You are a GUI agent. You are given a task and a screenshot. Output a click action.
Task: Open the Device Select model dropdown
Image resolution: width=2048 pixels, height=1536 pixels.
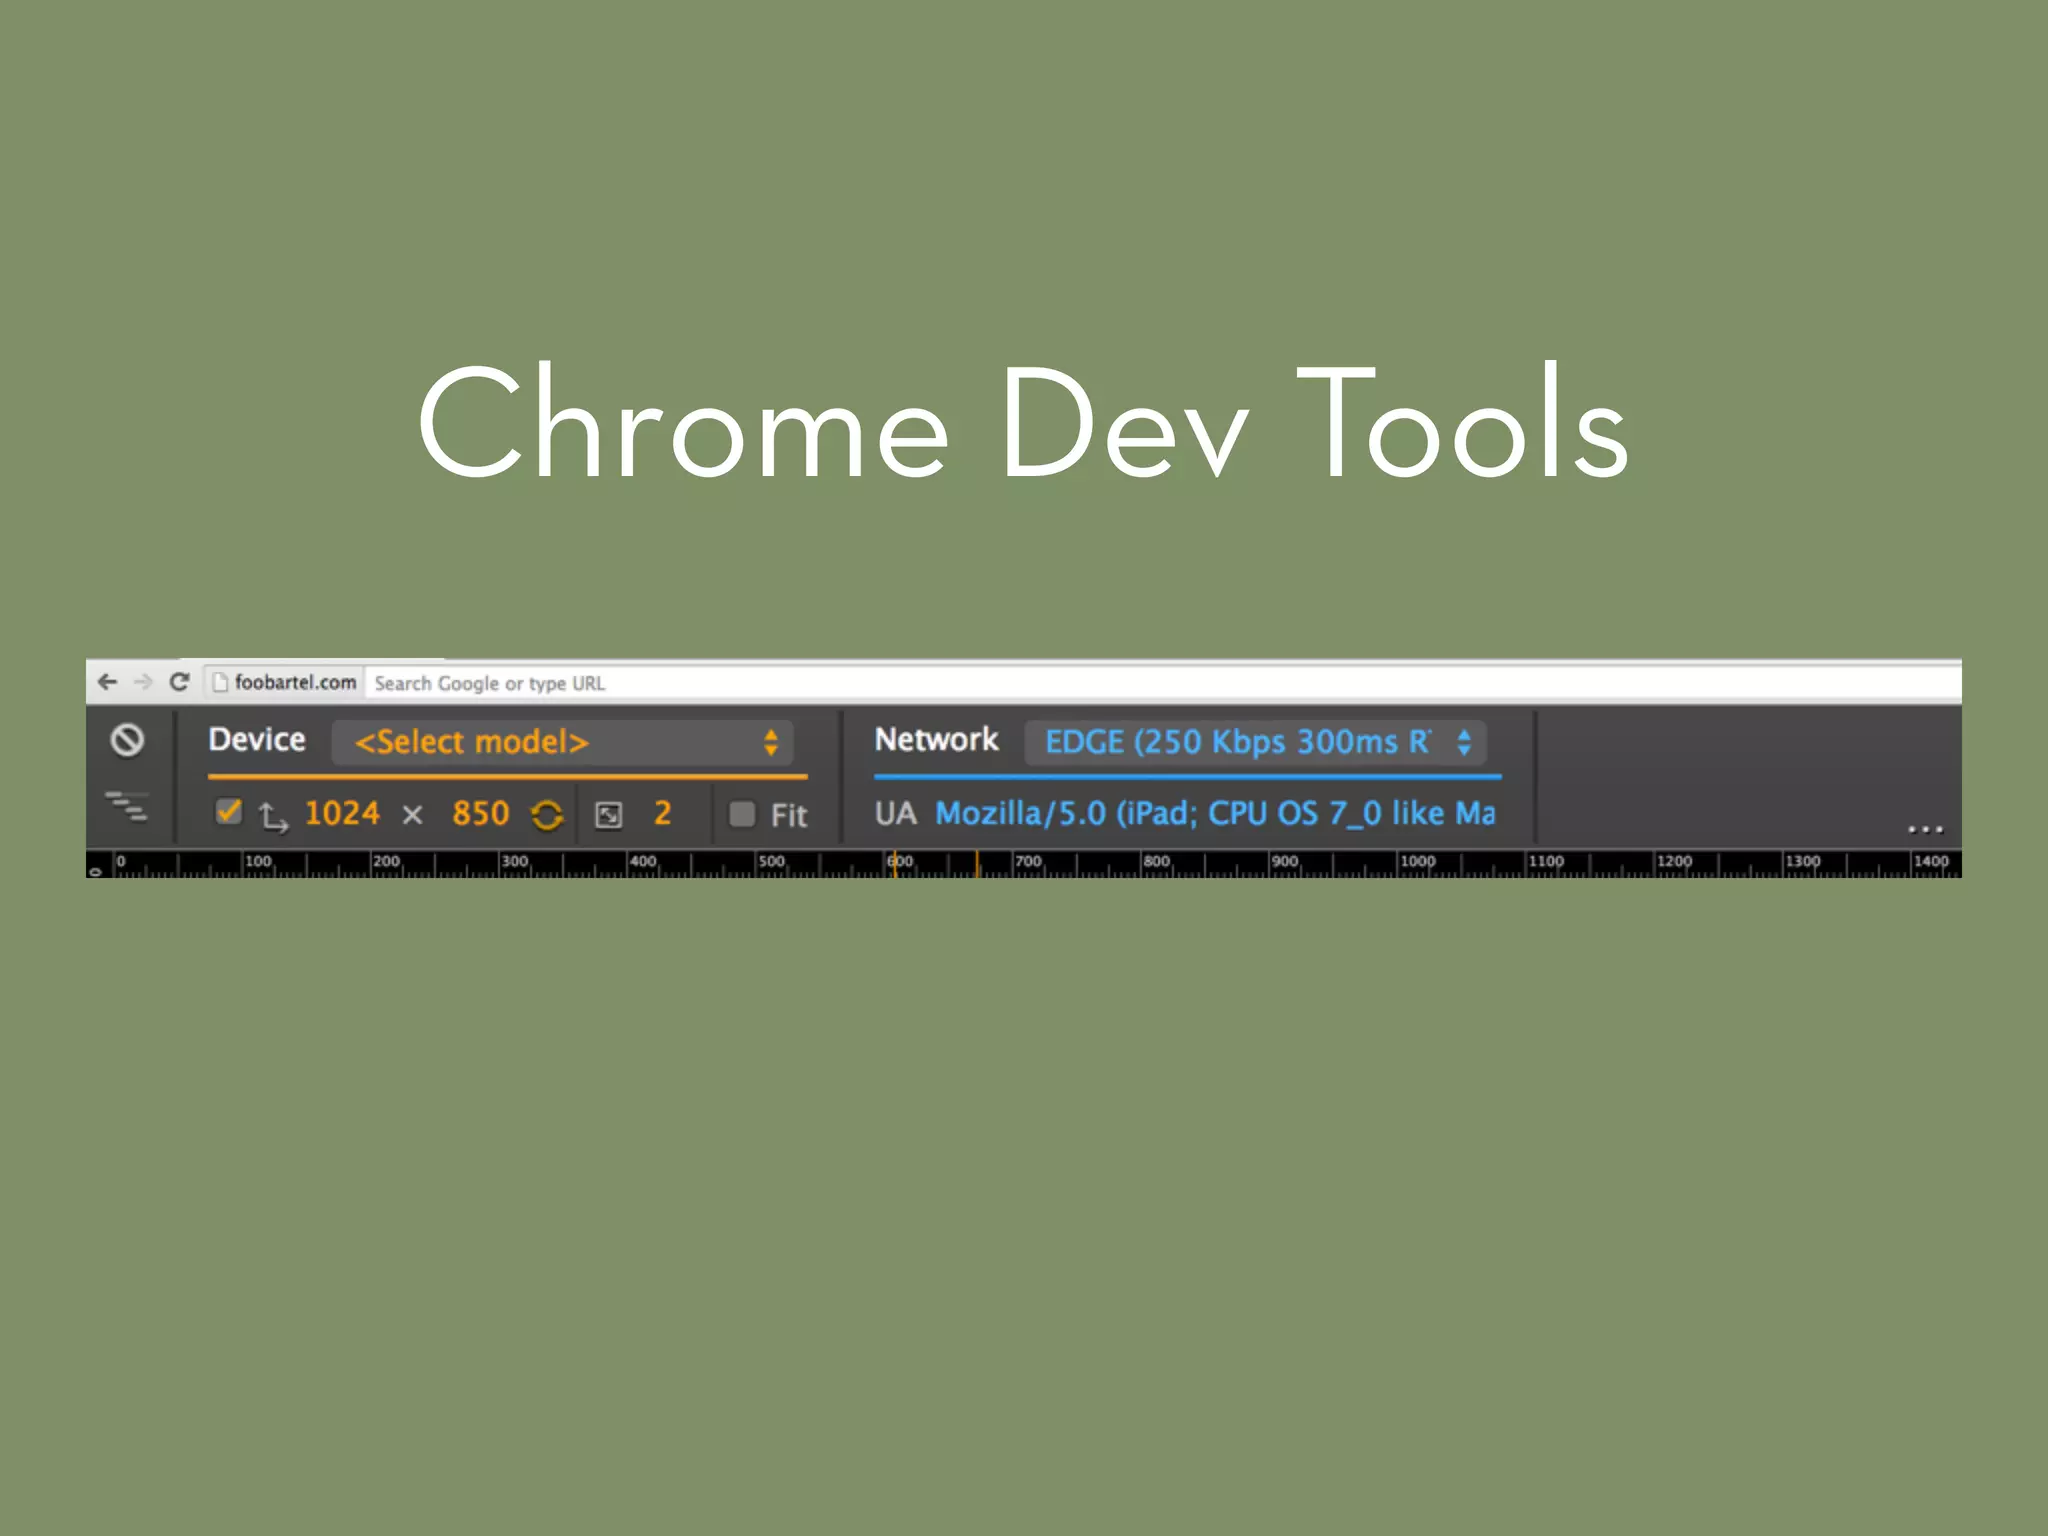pos(563,742)
